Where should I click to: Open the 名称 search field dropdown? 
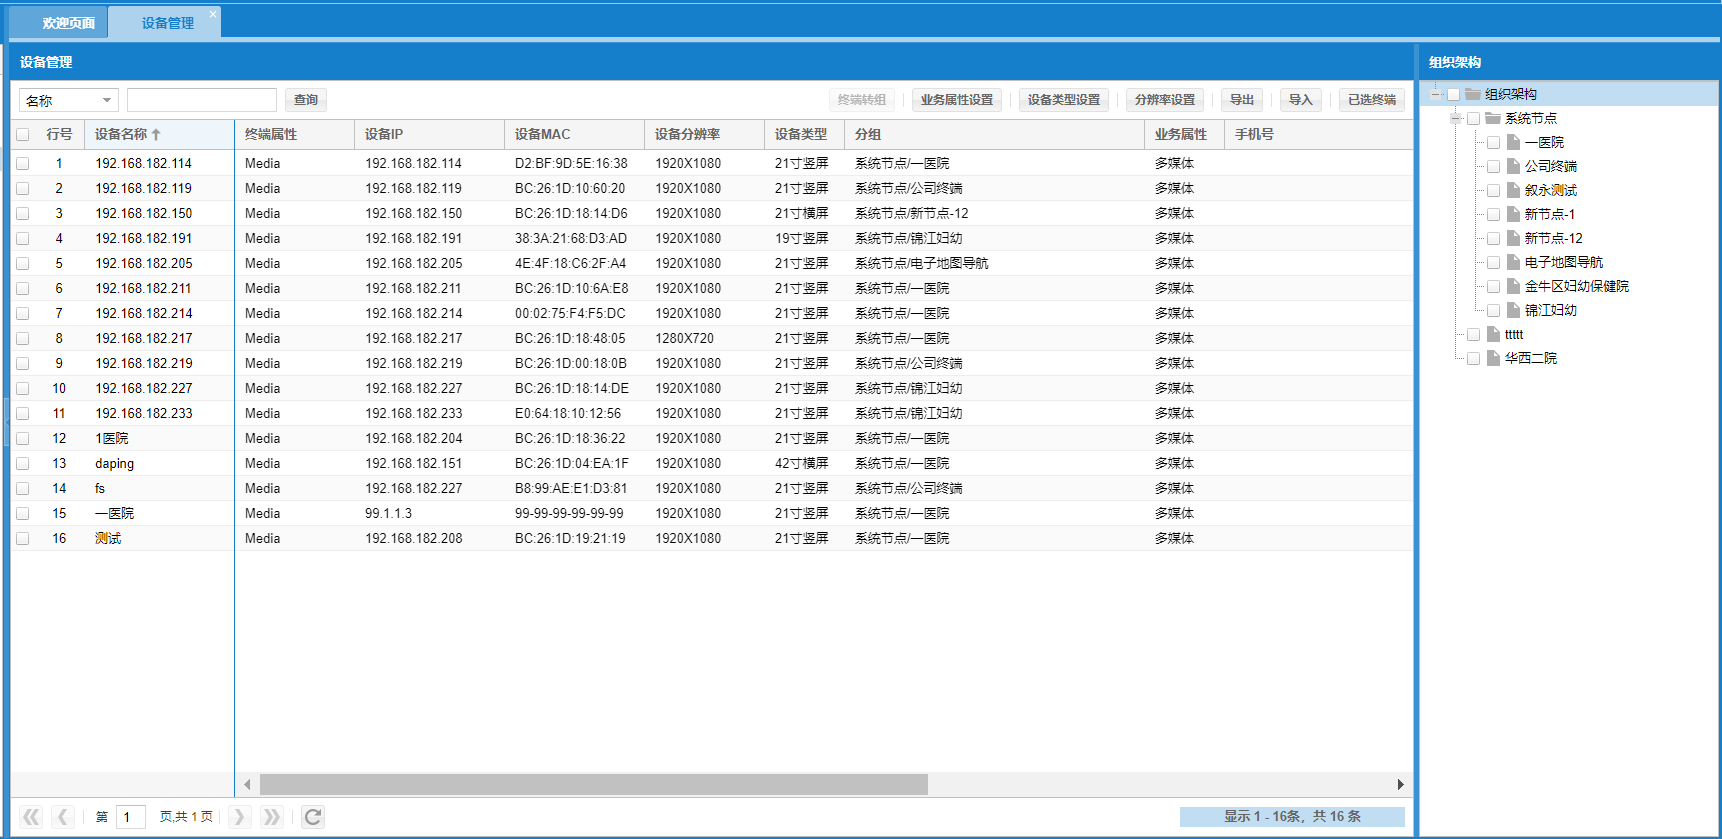pos(107,100)
